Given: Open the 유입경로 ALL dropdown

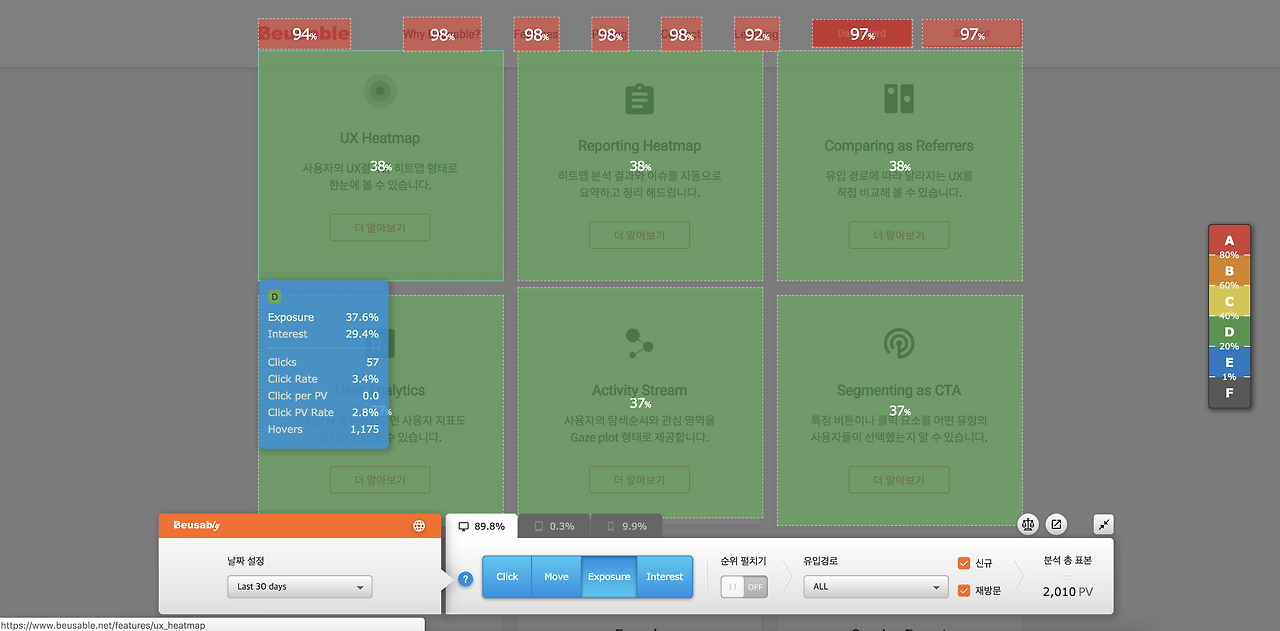Looking at the screenshot, I should [x=875, y=586].
